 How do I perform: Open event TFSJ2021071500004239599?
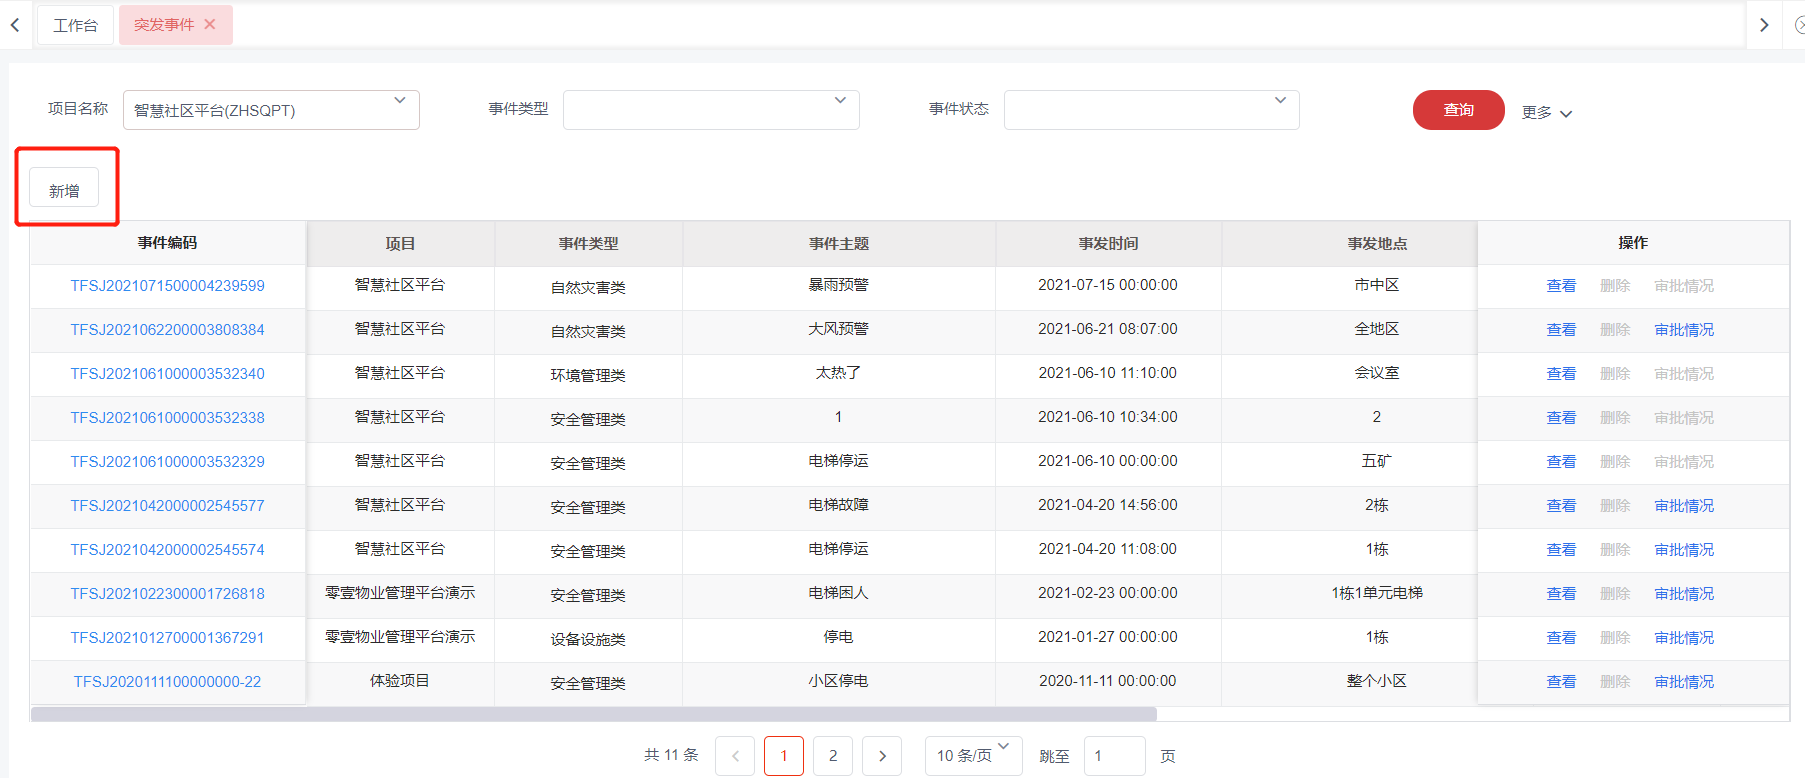(x=167, y=286)
